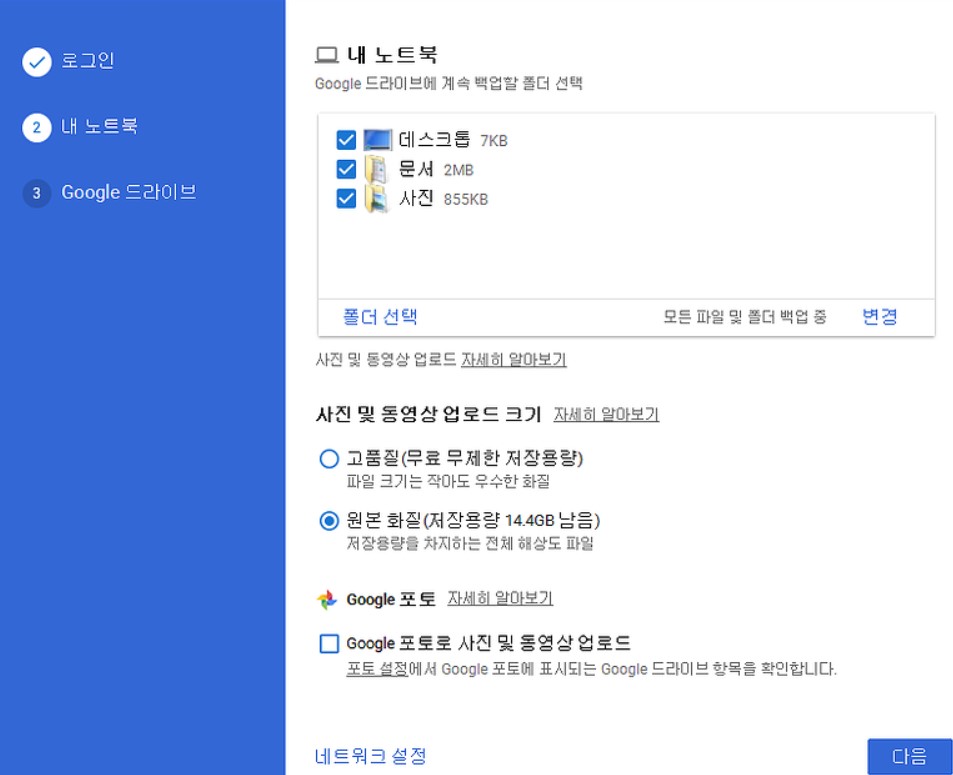Image resolution: width=953 pixels, height=775 pixels.
Task: Click the 문서 documents folder icon
Action: click(376, 169)
